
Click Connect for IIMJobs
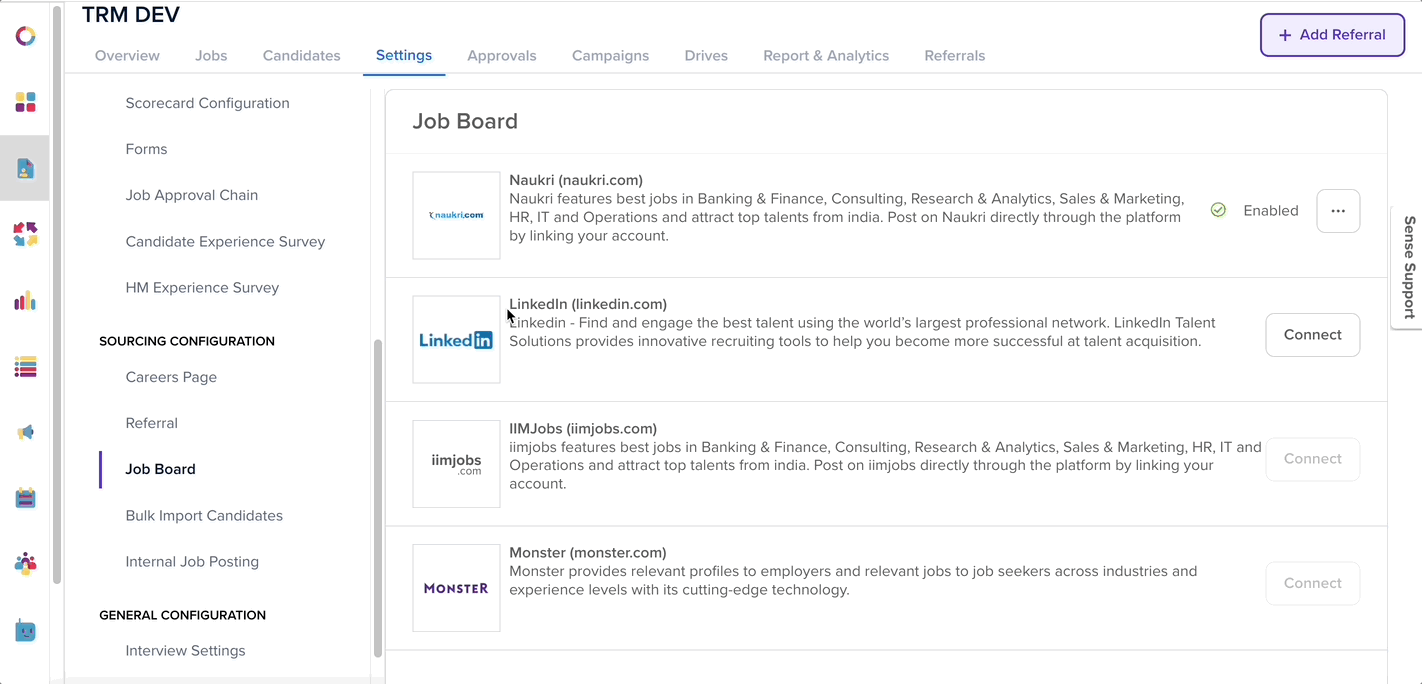pos(1312,459)
